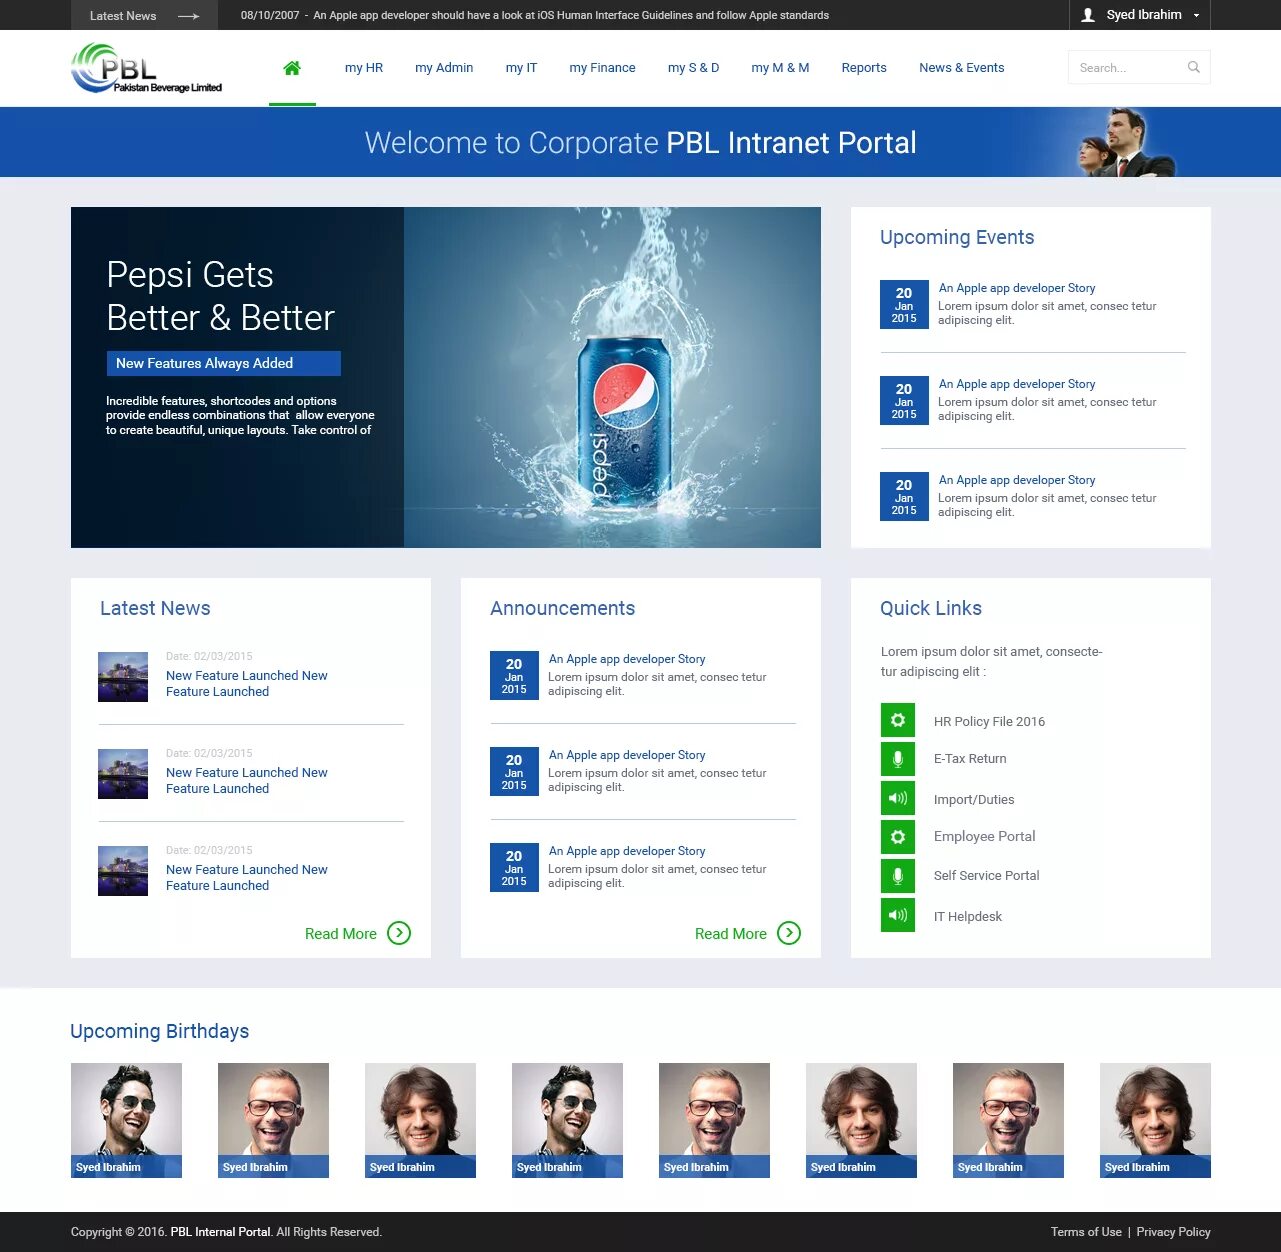The height and width of the screenshot is (1252, 1281).
Task: Open the my HR menu
Action: (364, 68)
